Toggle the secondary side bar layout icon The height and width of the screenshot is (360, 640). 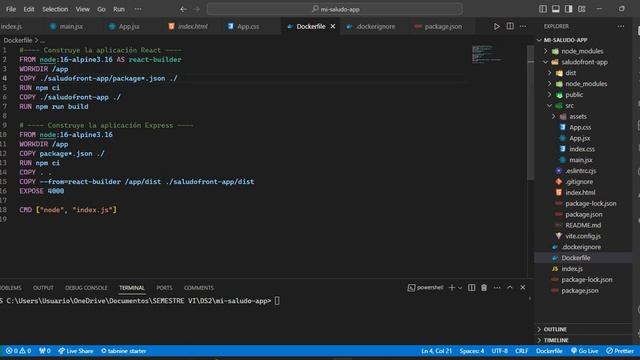coord(569,9)
